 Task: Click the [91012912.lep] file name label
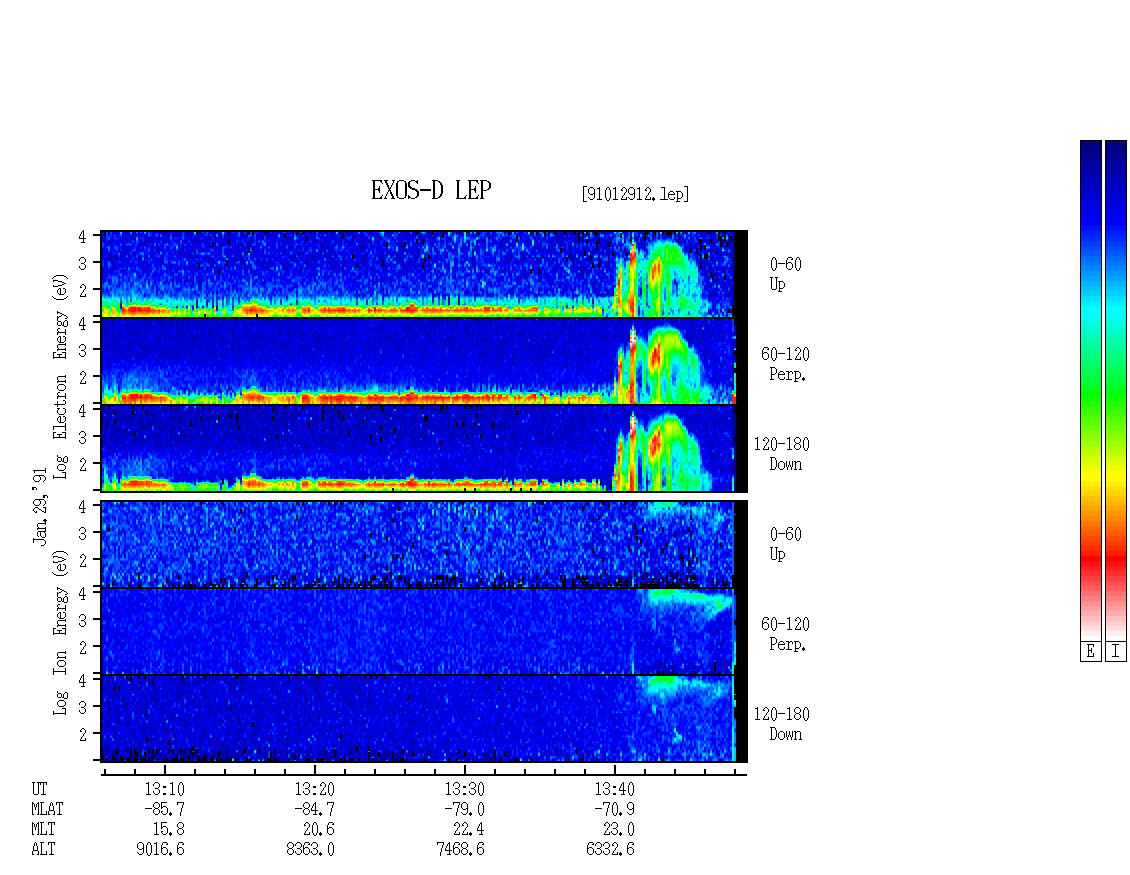tap(635, 193)
